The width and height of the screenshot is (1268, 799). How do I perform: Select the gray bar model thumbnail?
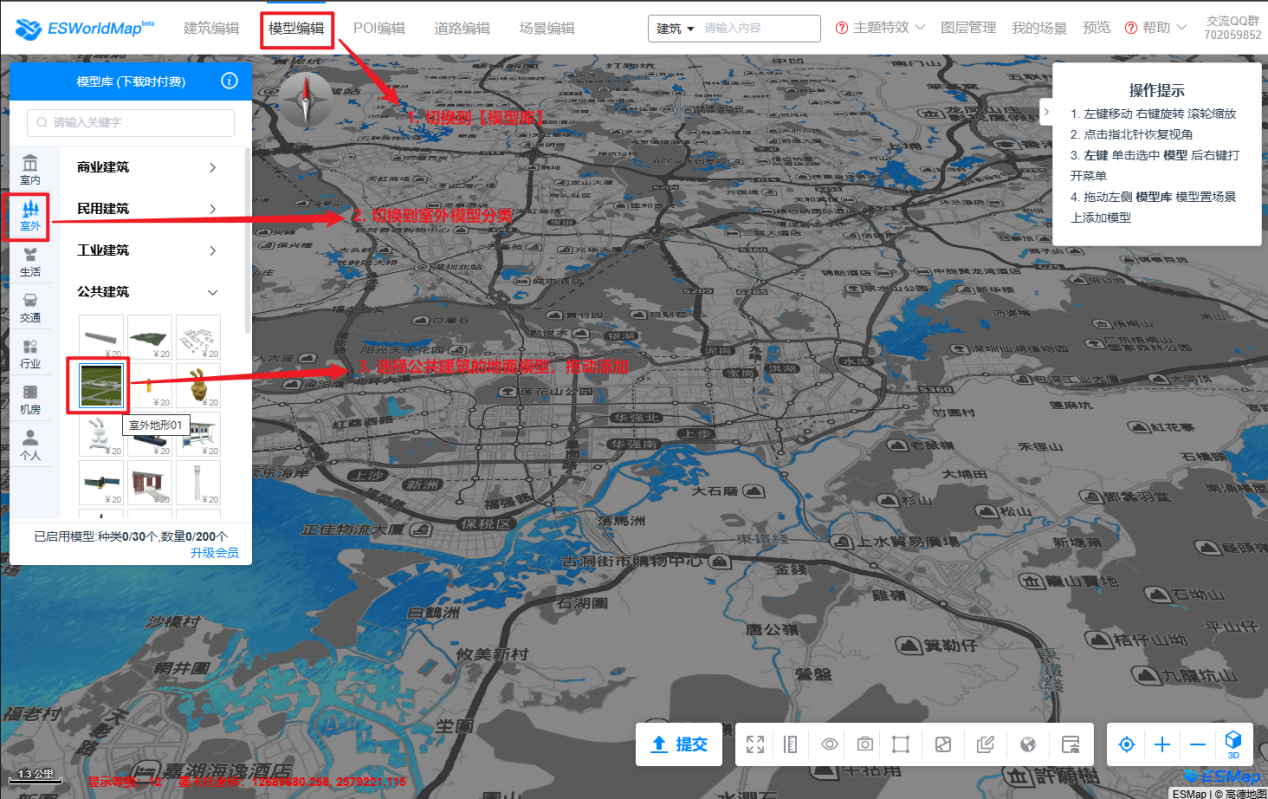click(101, 338)
